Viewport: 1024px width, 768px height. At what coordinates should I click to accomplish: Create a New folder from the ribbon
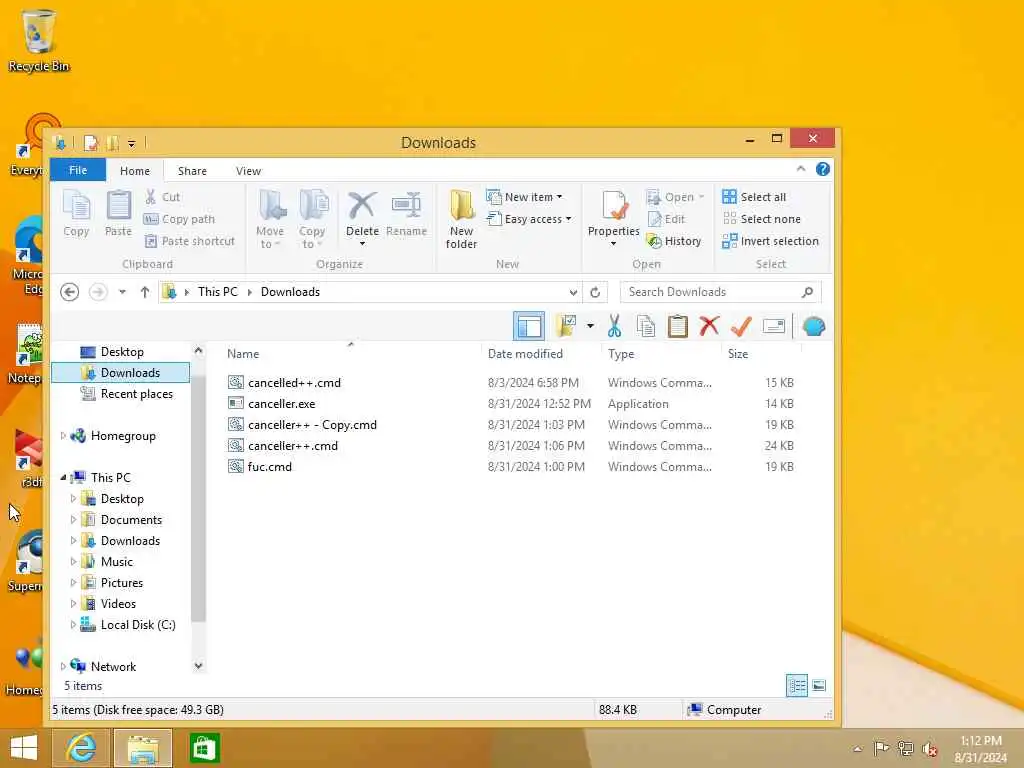[x=461, y=219]
